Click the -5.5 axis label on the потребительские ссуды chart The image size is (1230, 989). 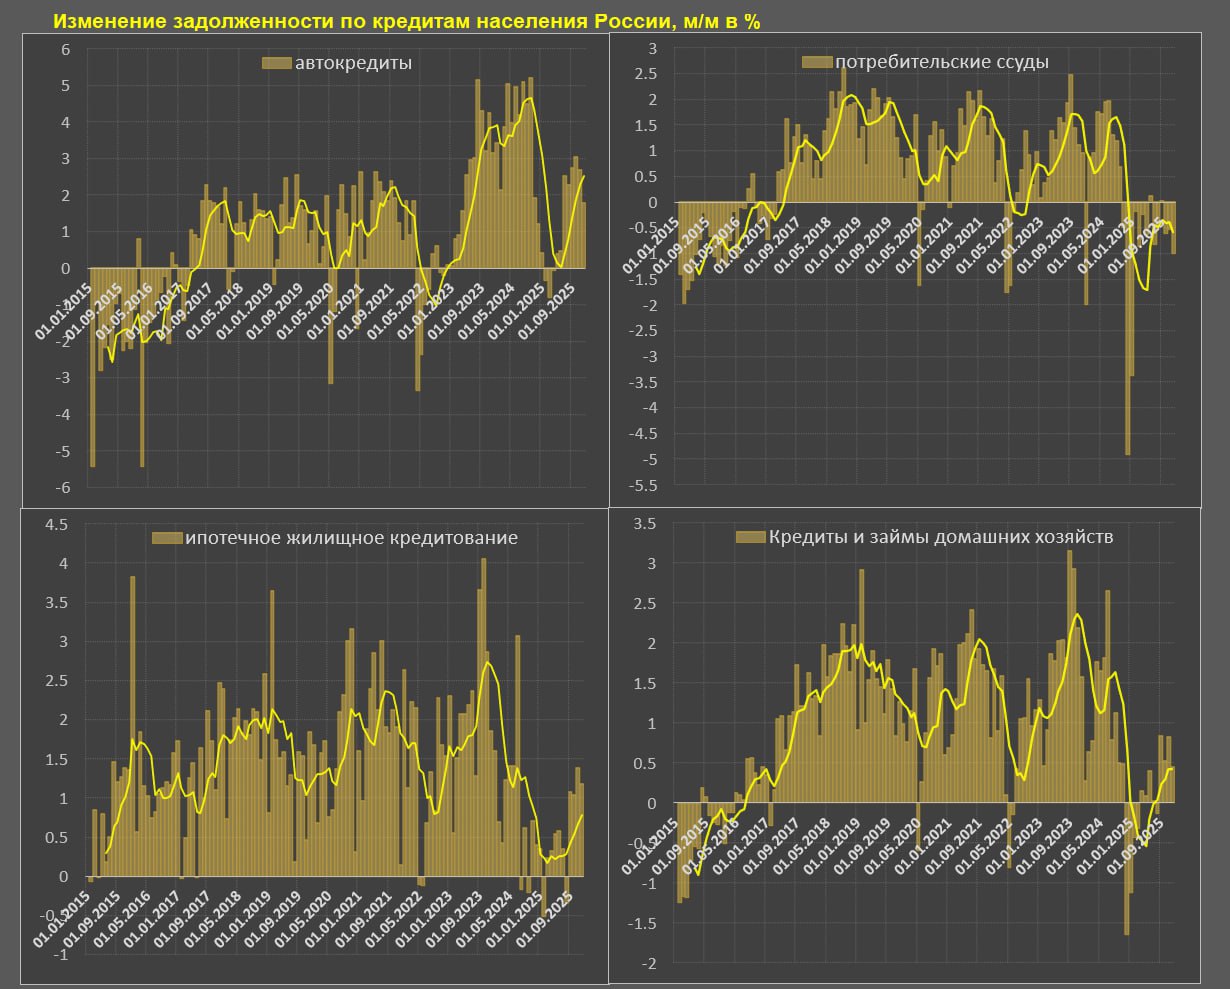pyautogui.click(x=645, y=485)
